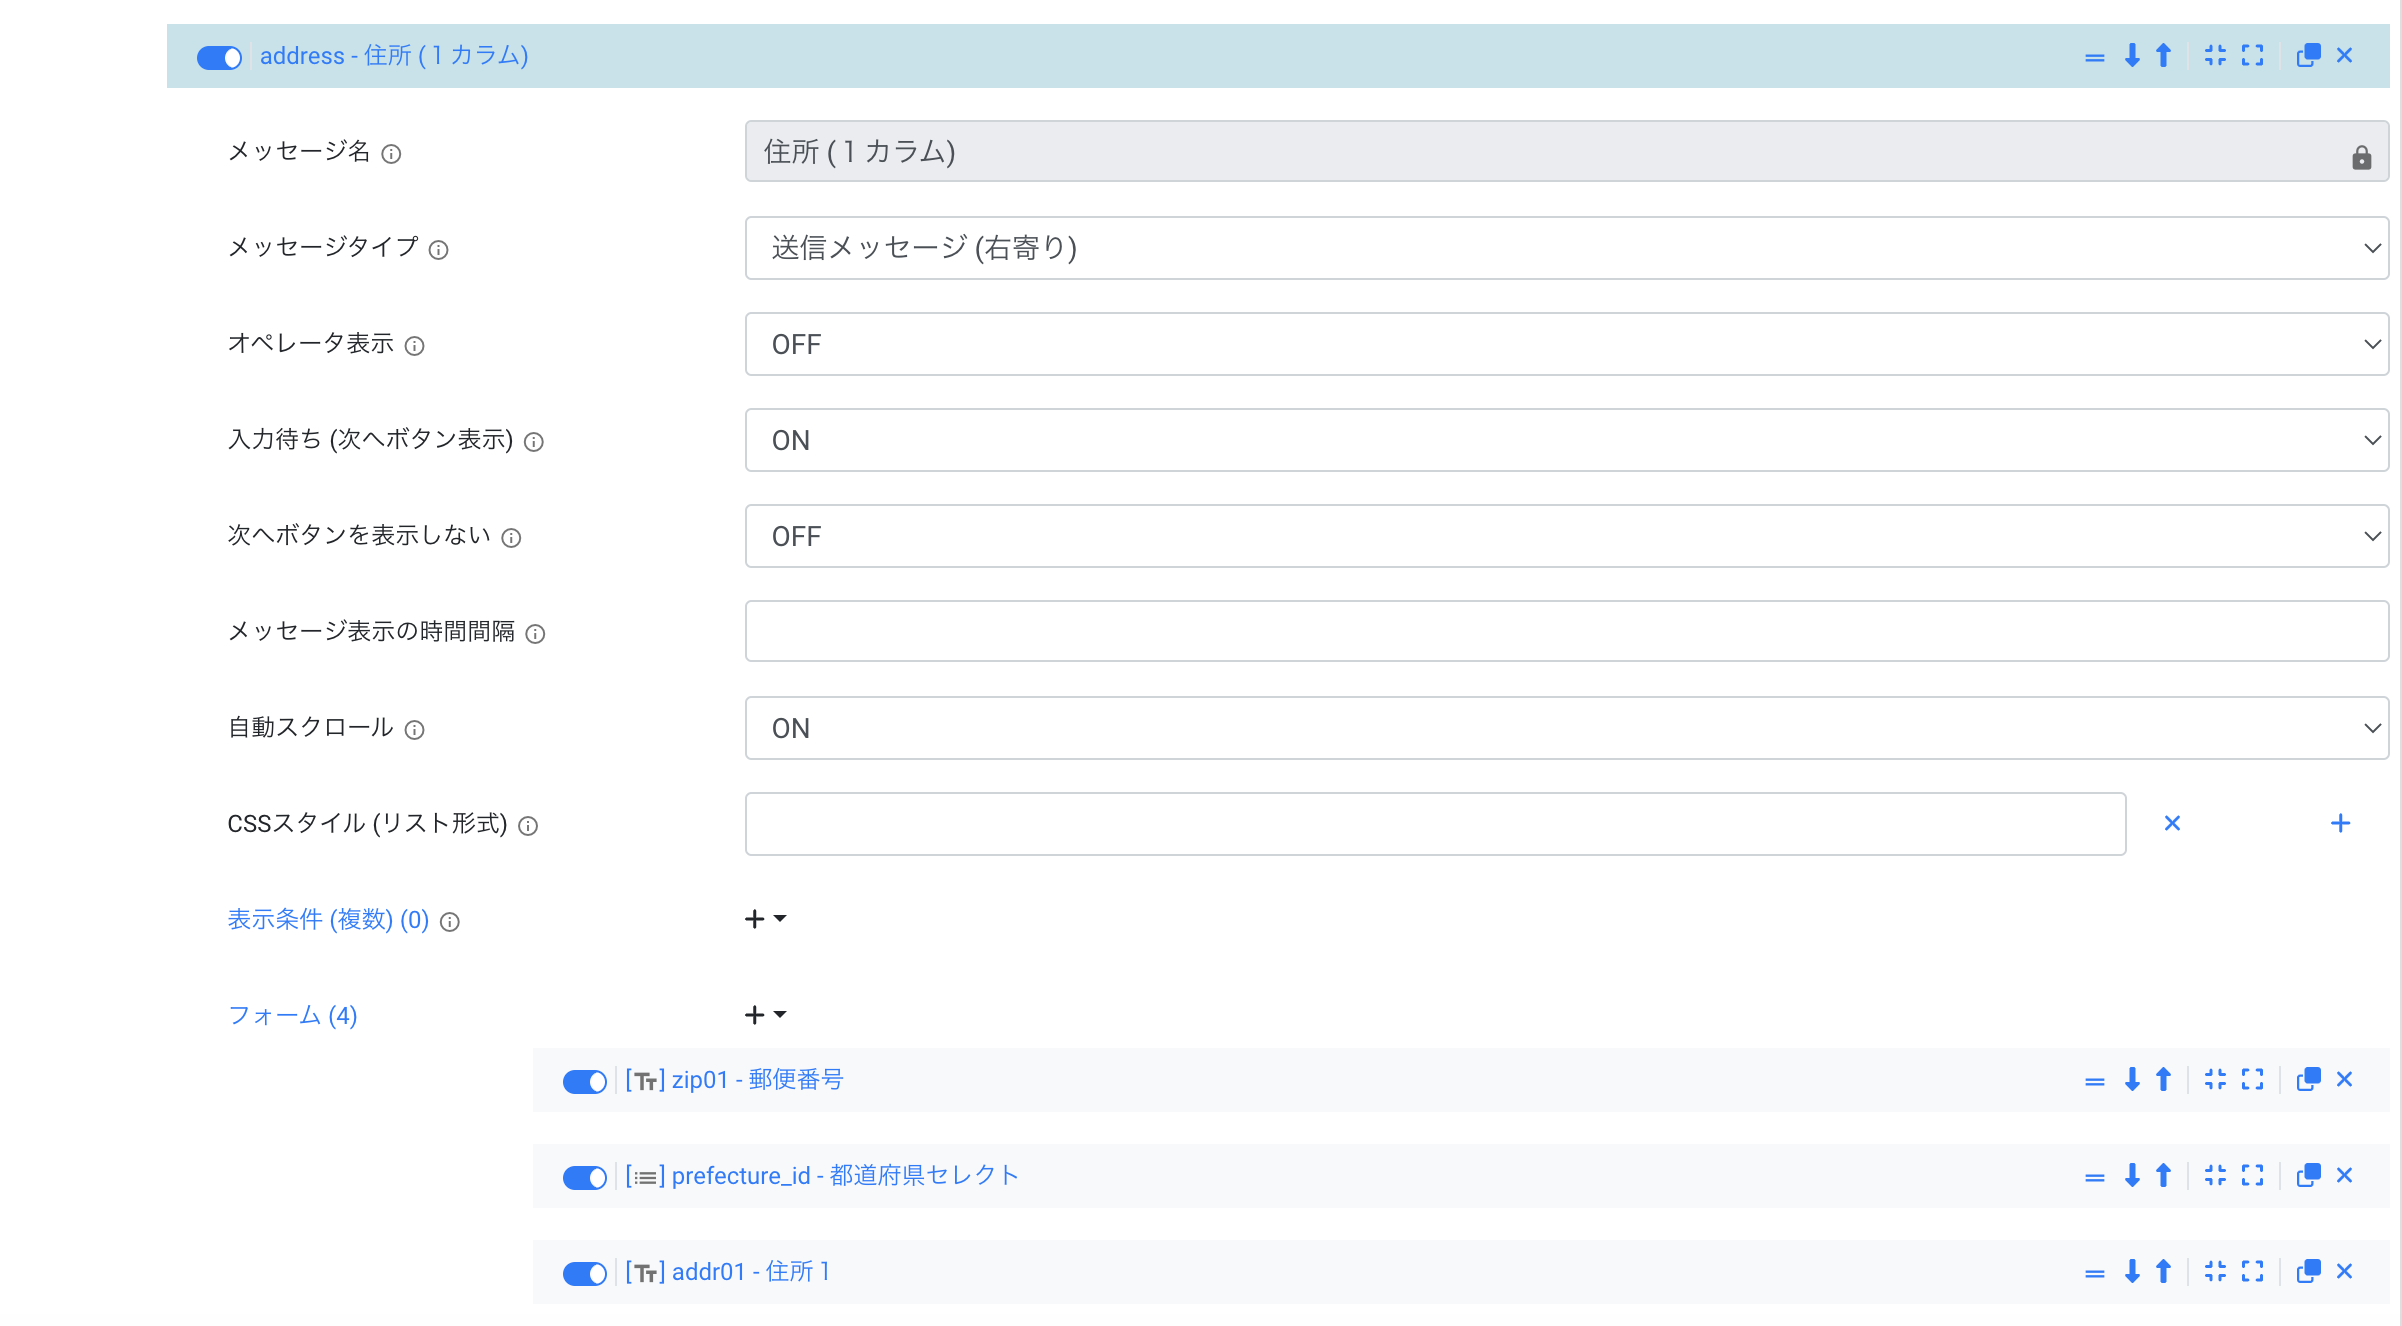Viewport: 2402px width, 1326px height.
Task: Click the 表示条件 (複数) (0) link
Action: [328, 920]
